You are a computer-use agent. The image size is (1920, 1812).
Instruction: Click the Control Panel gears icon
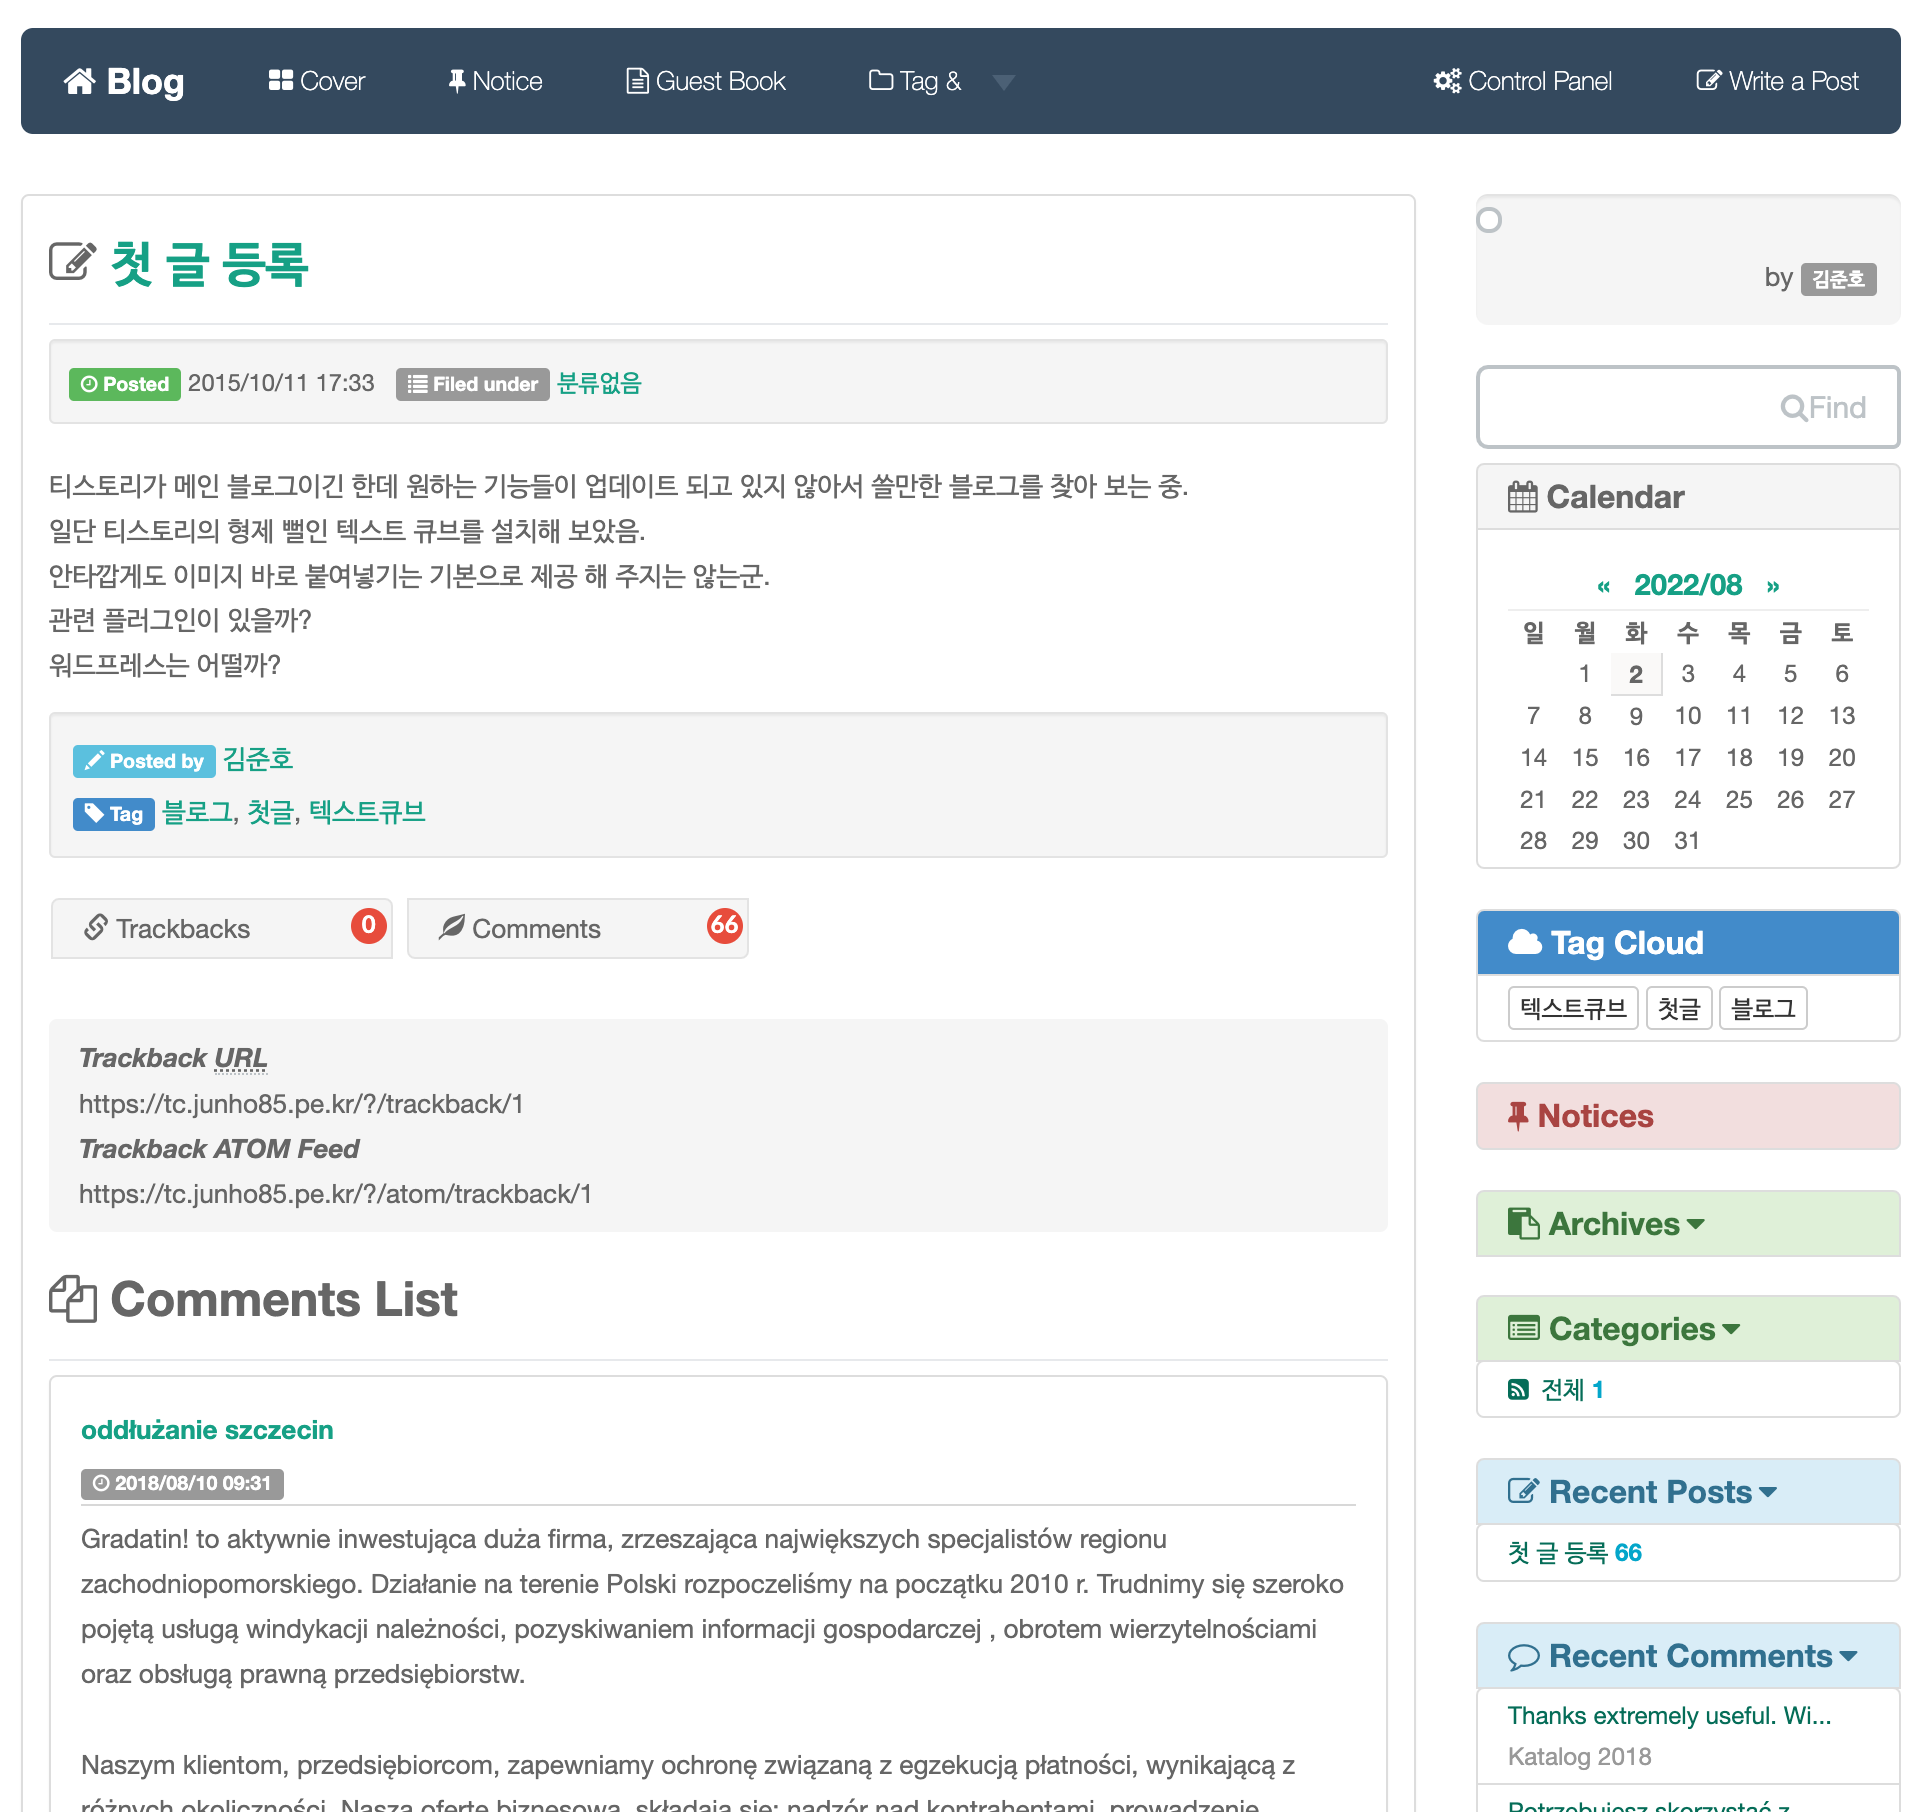tap(1446, 81)
